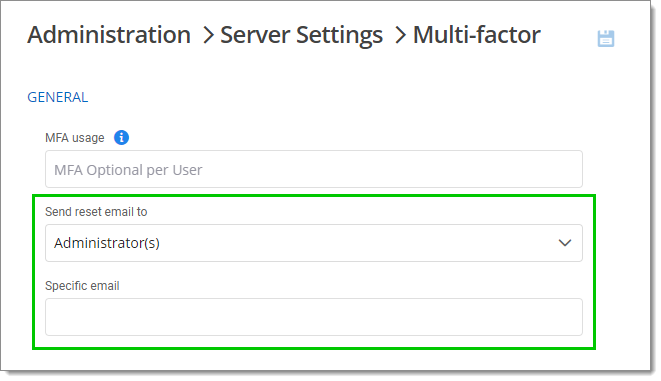Select the Multi-factor breadcrumb item

pos(476,35)
